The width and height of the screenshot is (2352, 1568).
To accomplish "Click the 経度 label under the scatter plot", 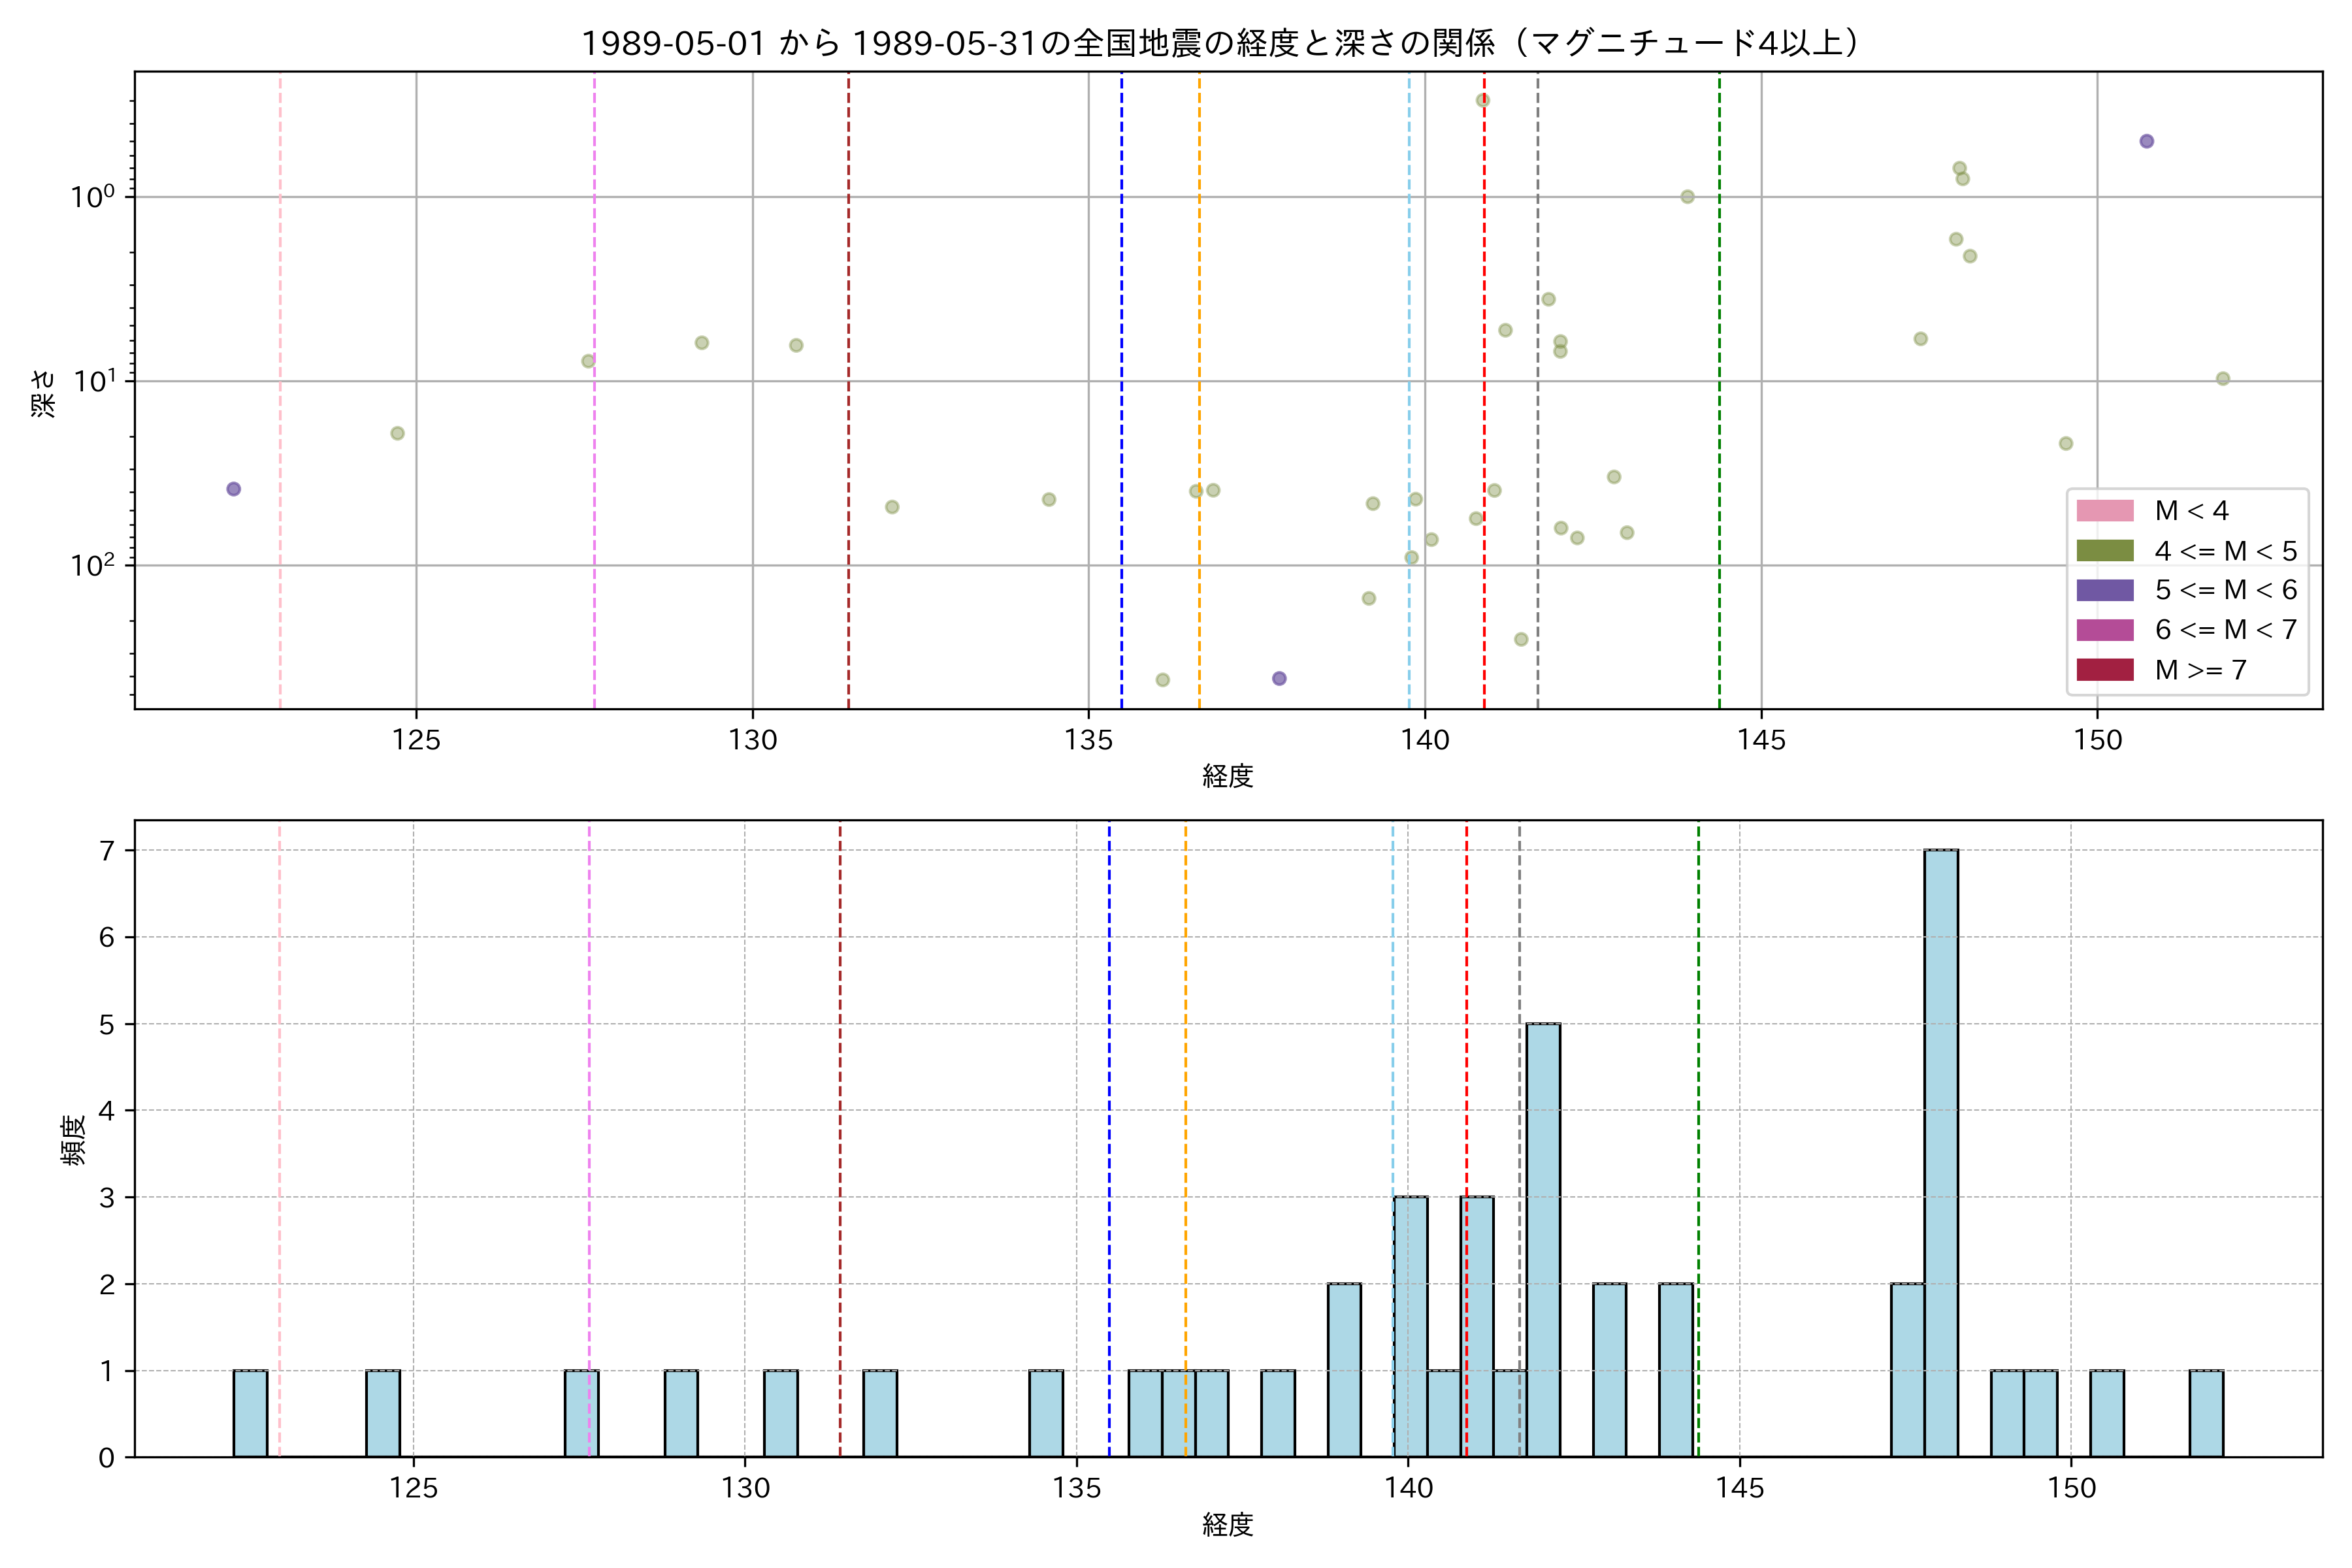I will point(1227,776).
